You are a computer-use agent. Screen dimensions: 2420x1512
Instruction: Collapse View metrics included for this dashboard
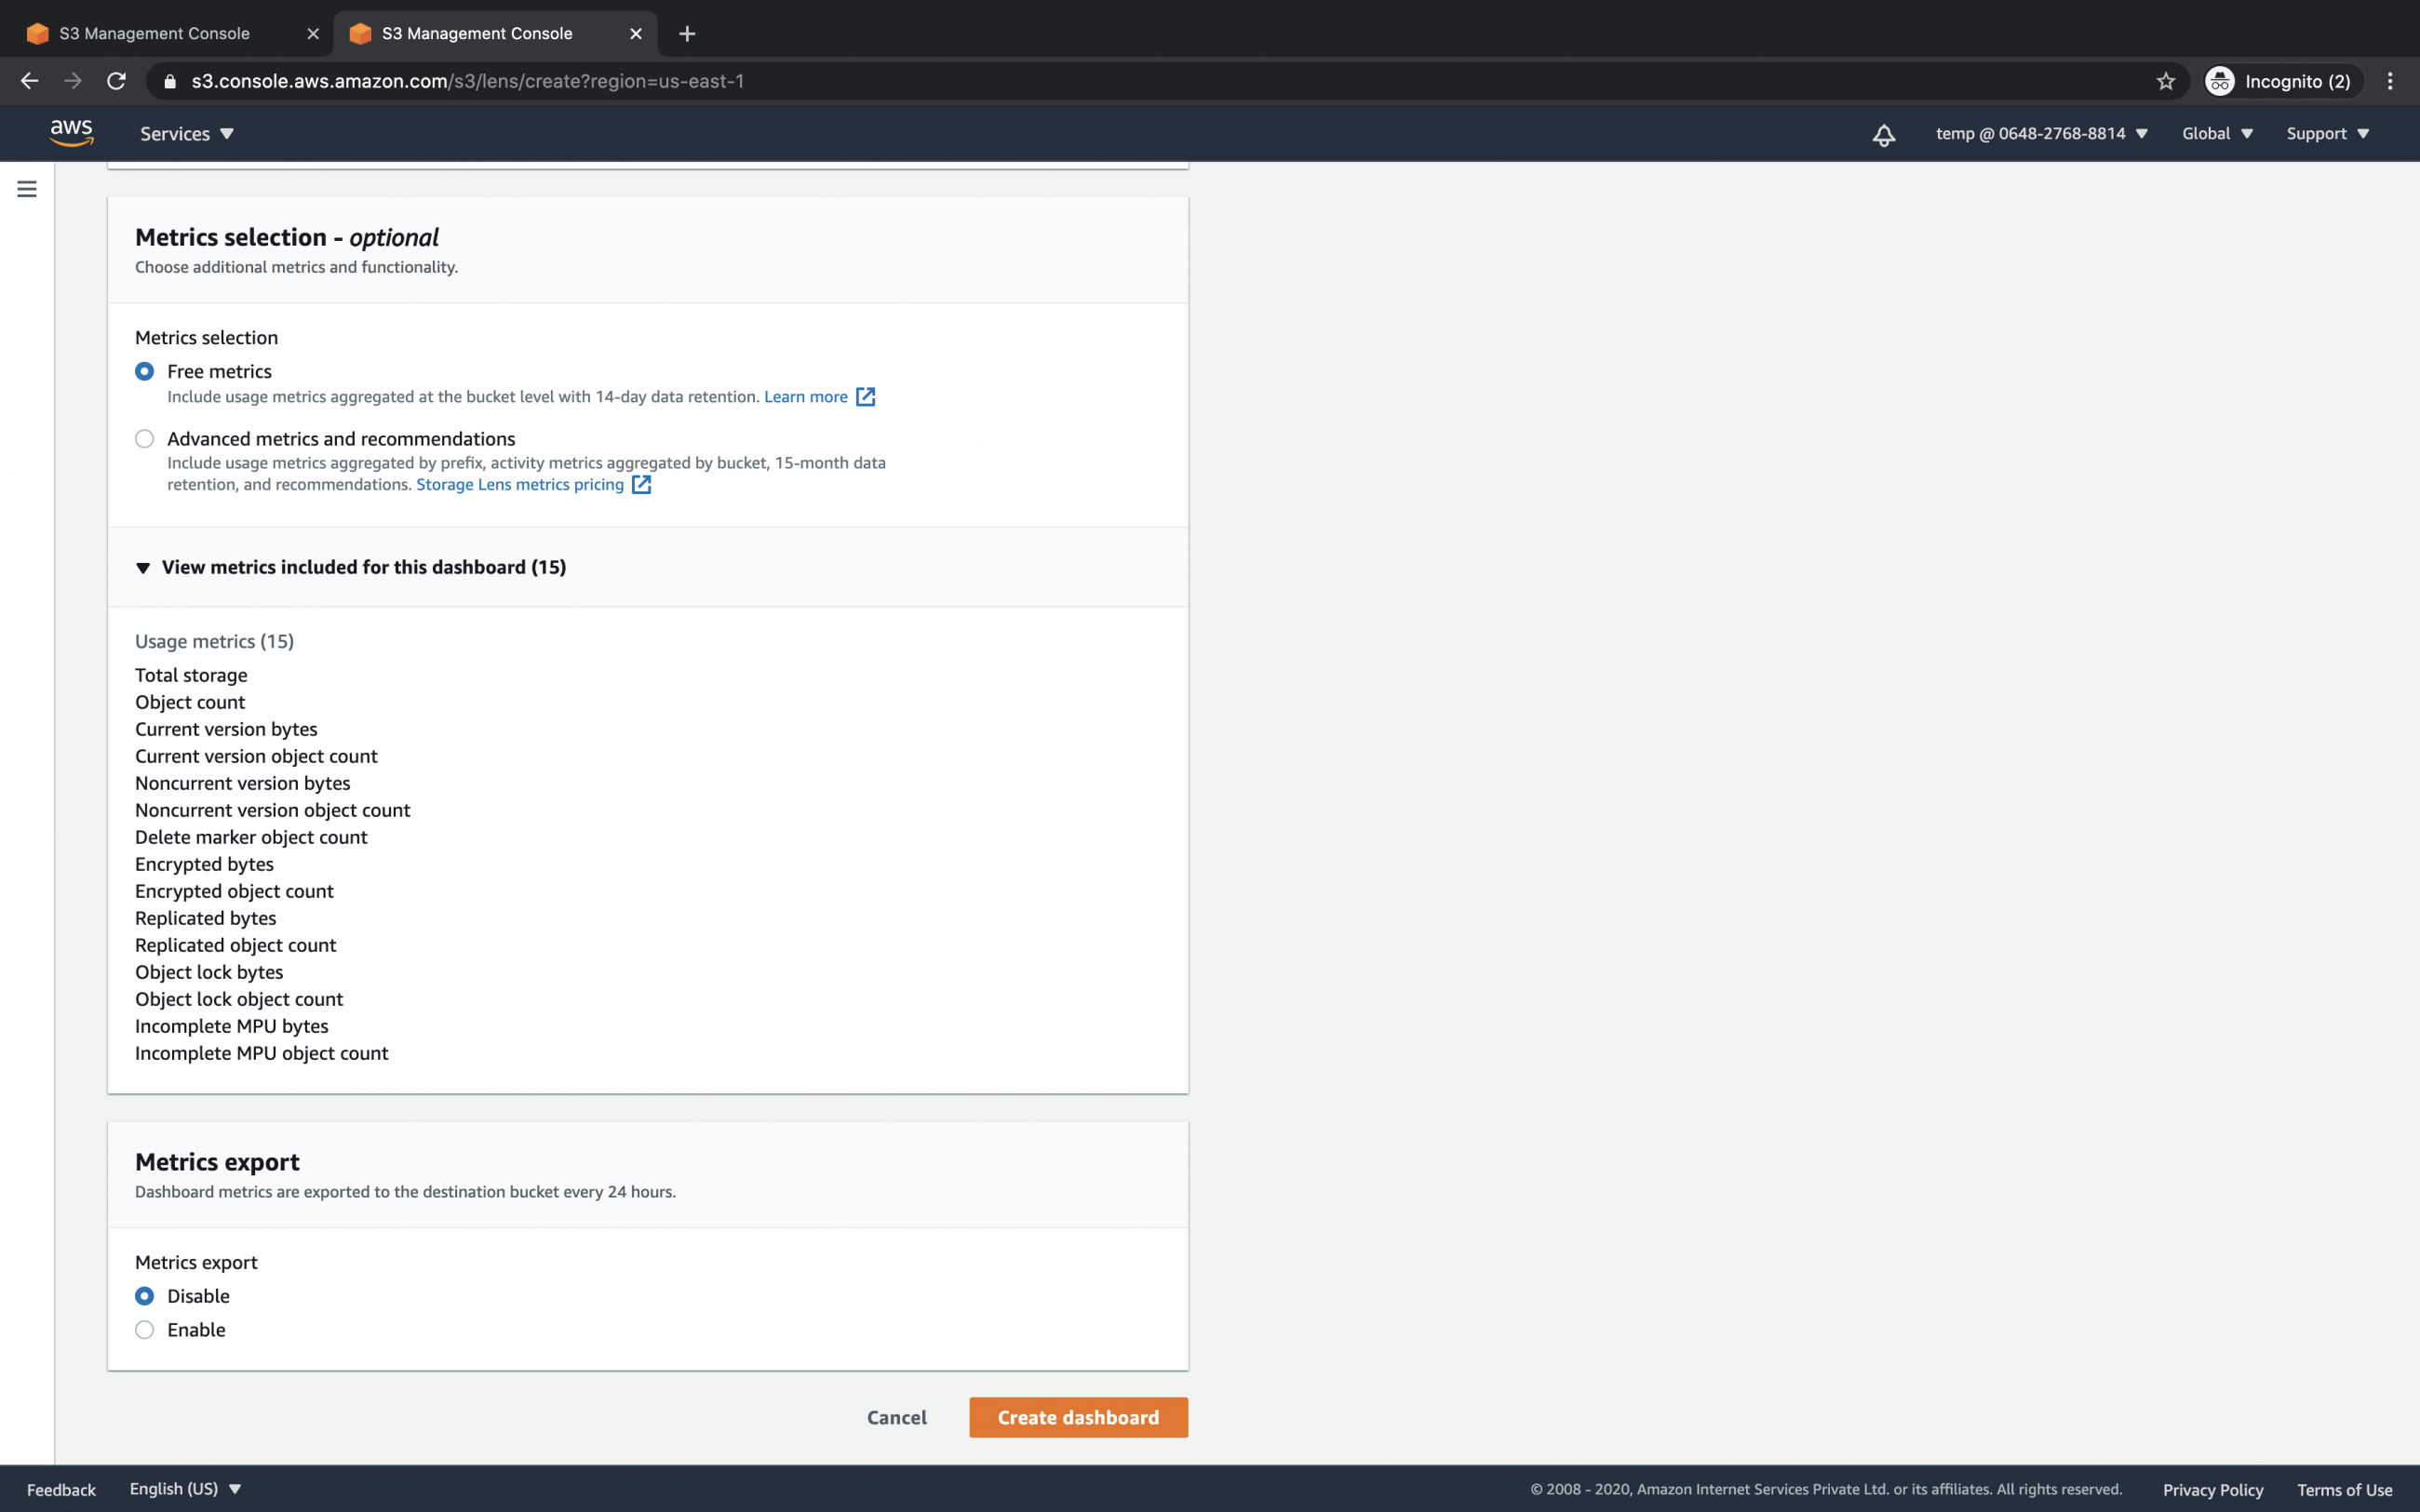pos(143,567)
